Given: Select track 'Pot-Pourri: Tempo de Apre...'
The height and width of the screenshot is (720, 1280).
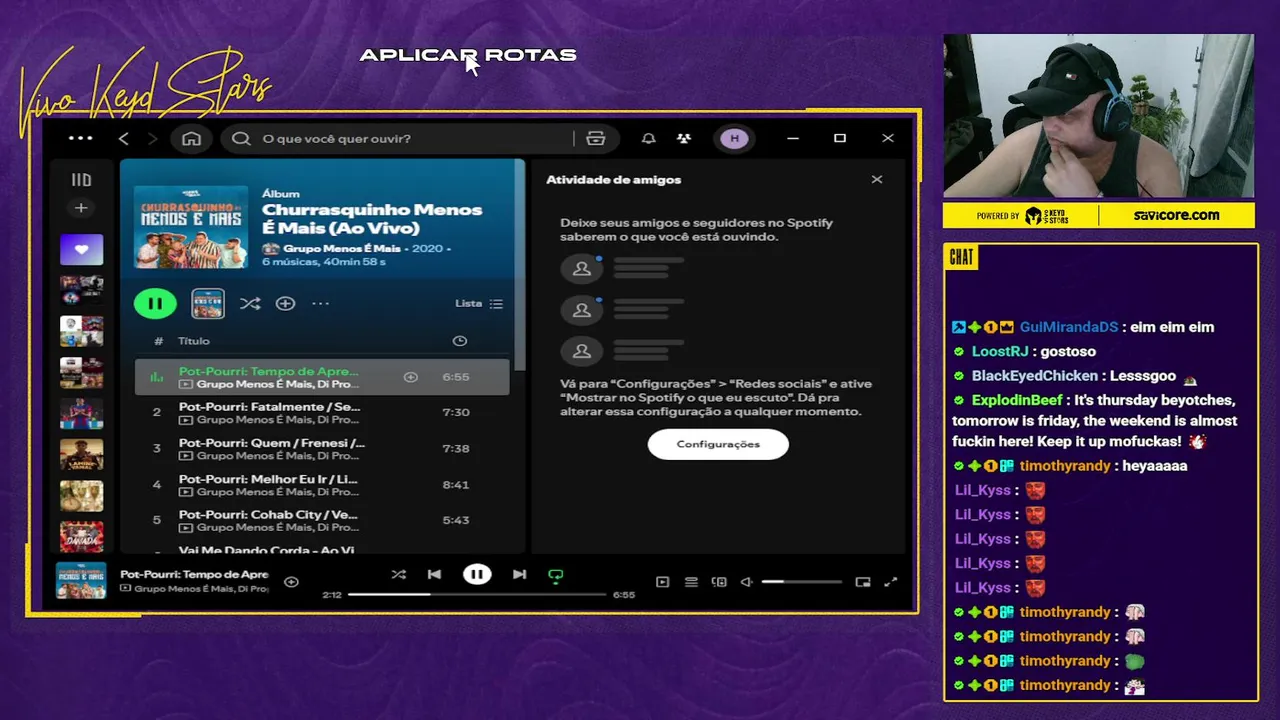Looking at the screenshot, I should tap(322, 377).
